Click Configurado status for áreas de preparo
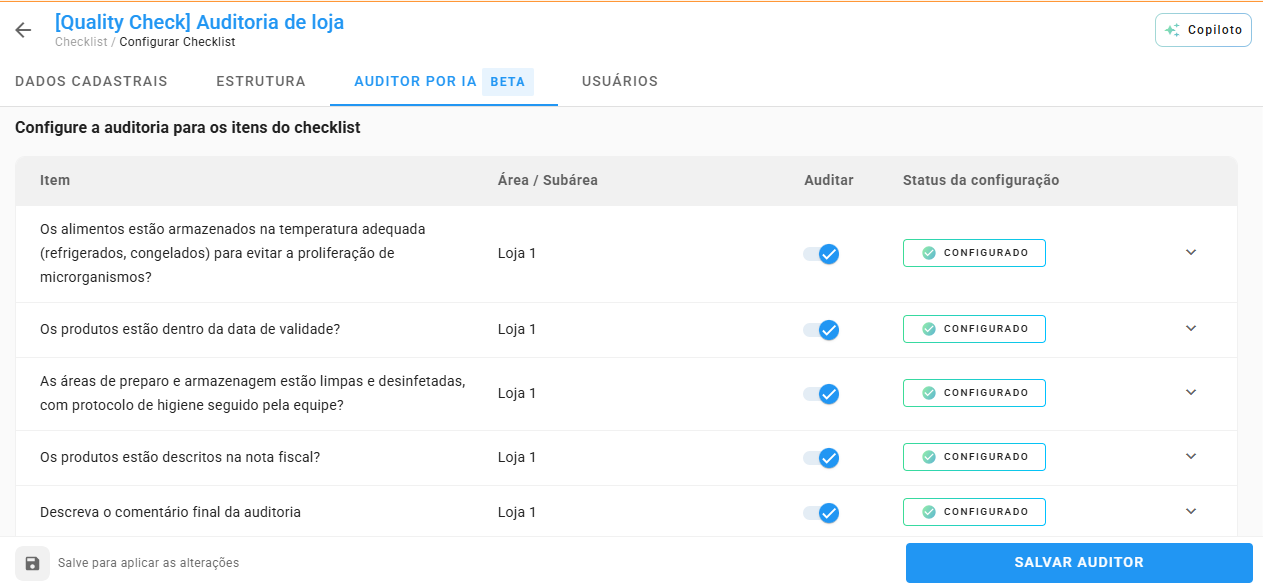 pos(974,393)
